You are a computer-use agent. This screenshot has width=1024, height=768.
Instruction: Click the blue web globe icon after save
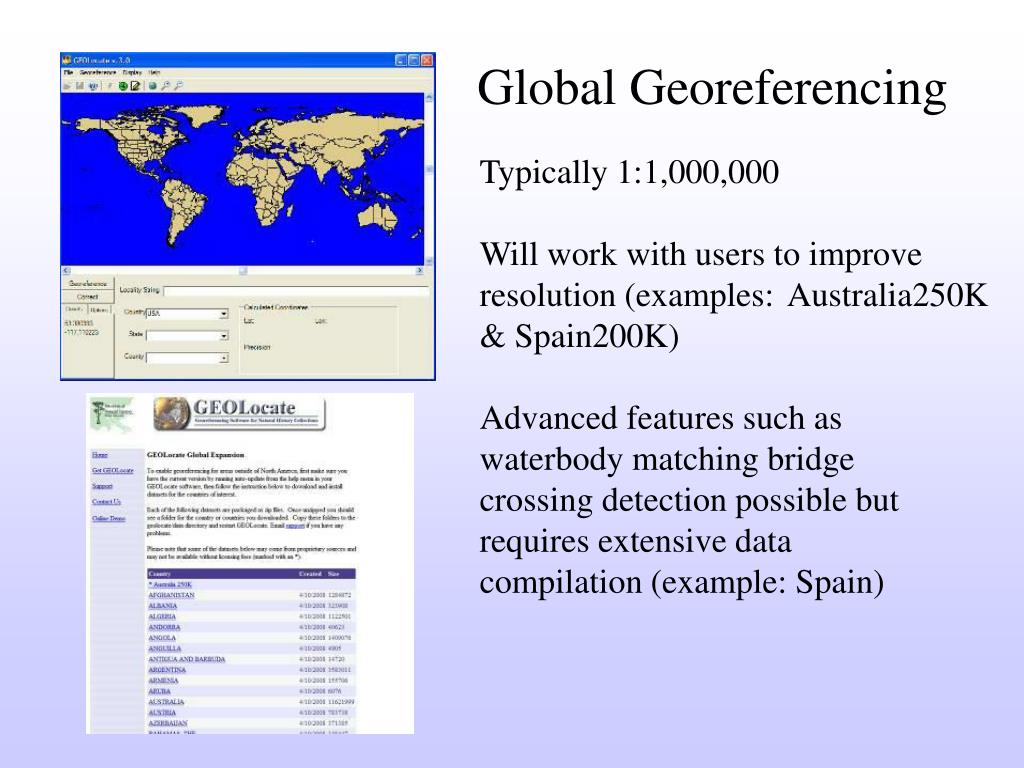point(93,86)
